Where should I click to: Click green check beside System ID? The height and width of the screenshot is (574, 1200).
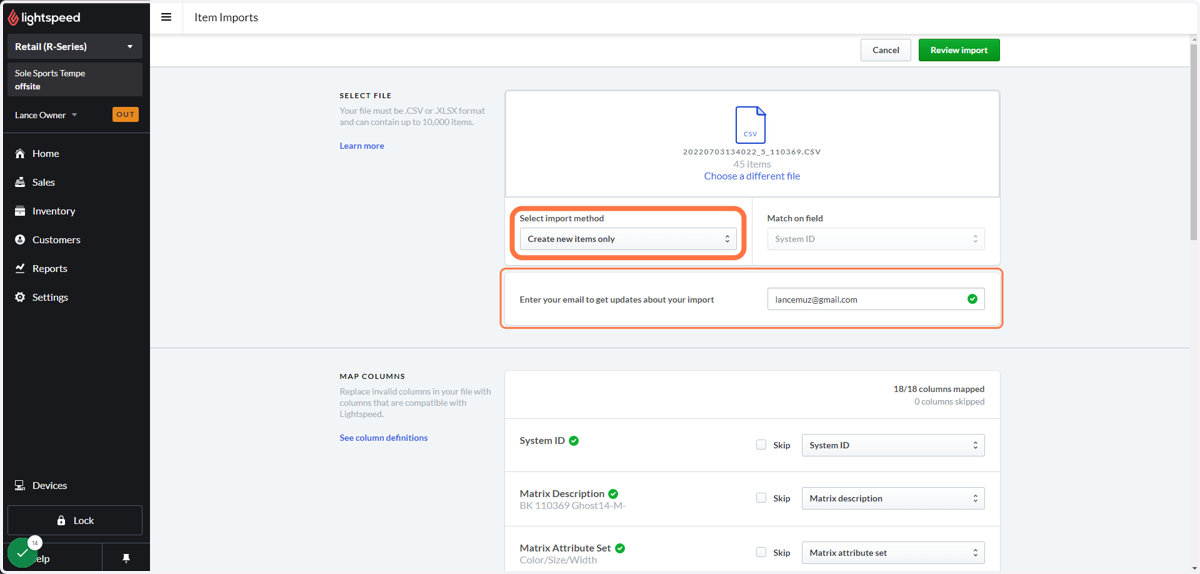coord(574,441)
